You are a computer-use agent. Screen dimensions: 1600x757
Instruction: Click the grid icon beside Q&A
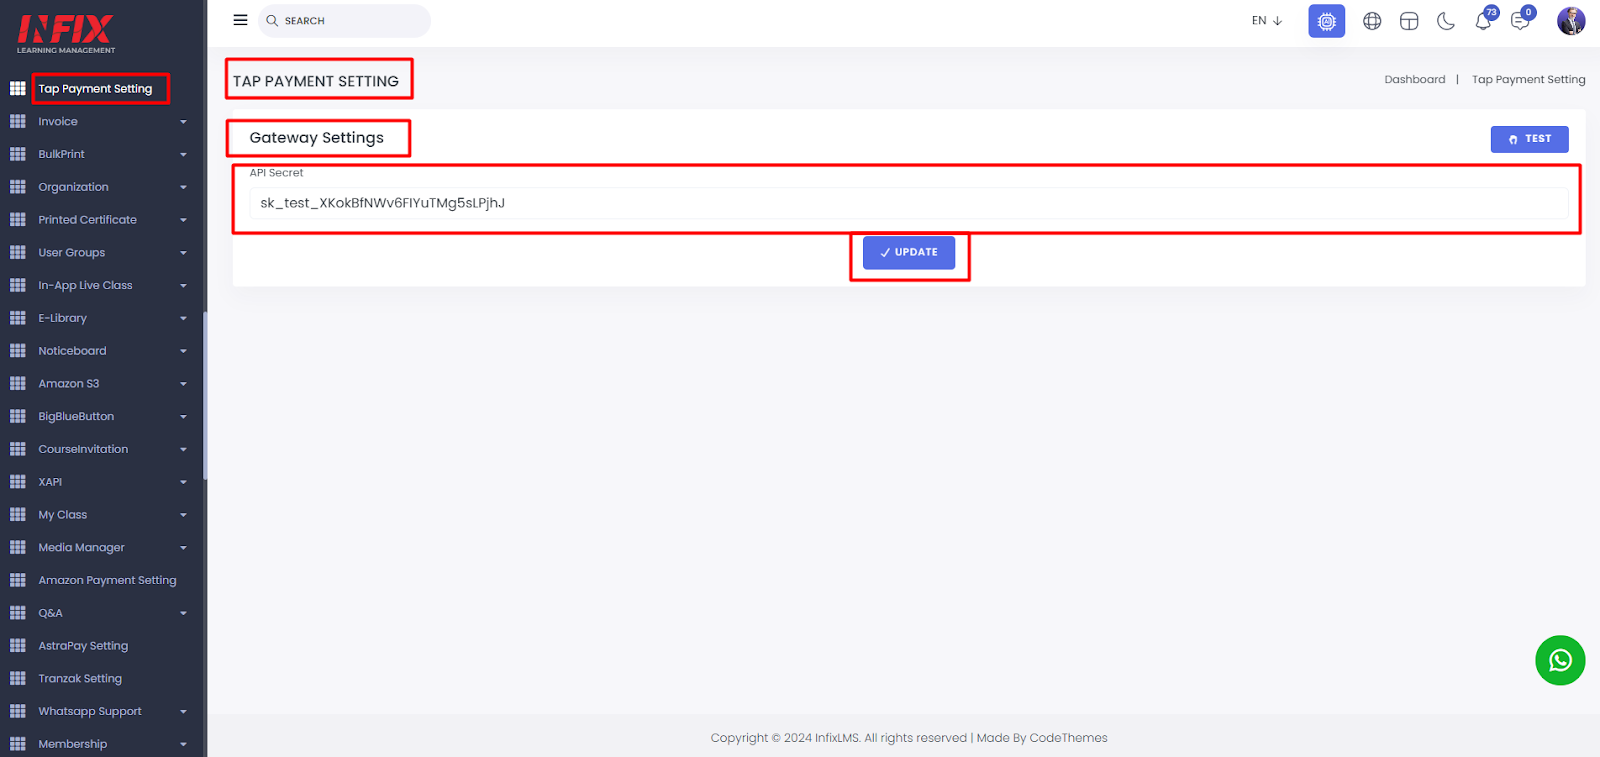point(18,613)
